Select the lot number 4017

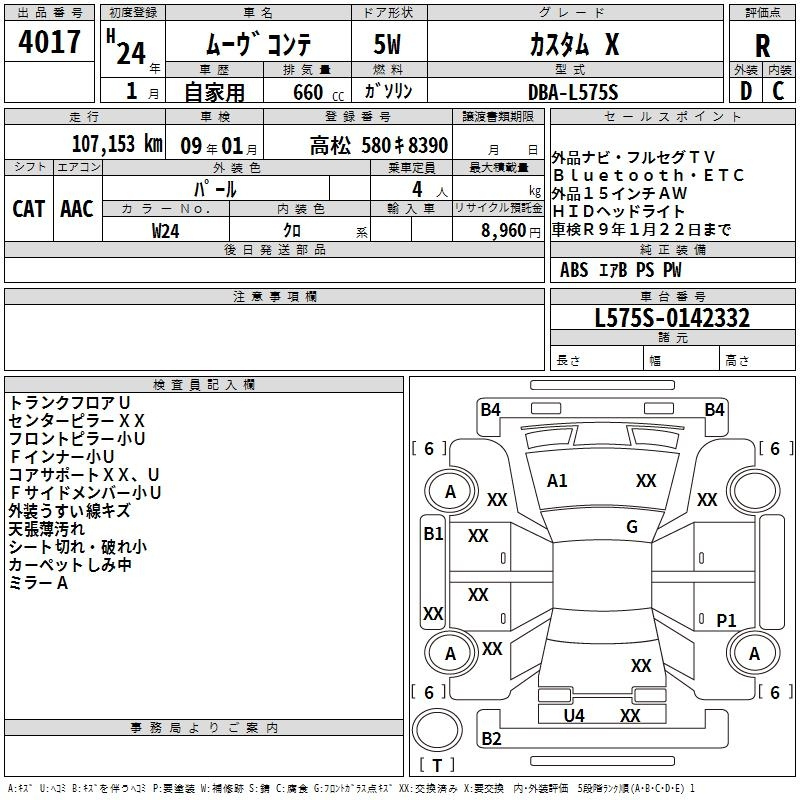(x=49, y=42)
